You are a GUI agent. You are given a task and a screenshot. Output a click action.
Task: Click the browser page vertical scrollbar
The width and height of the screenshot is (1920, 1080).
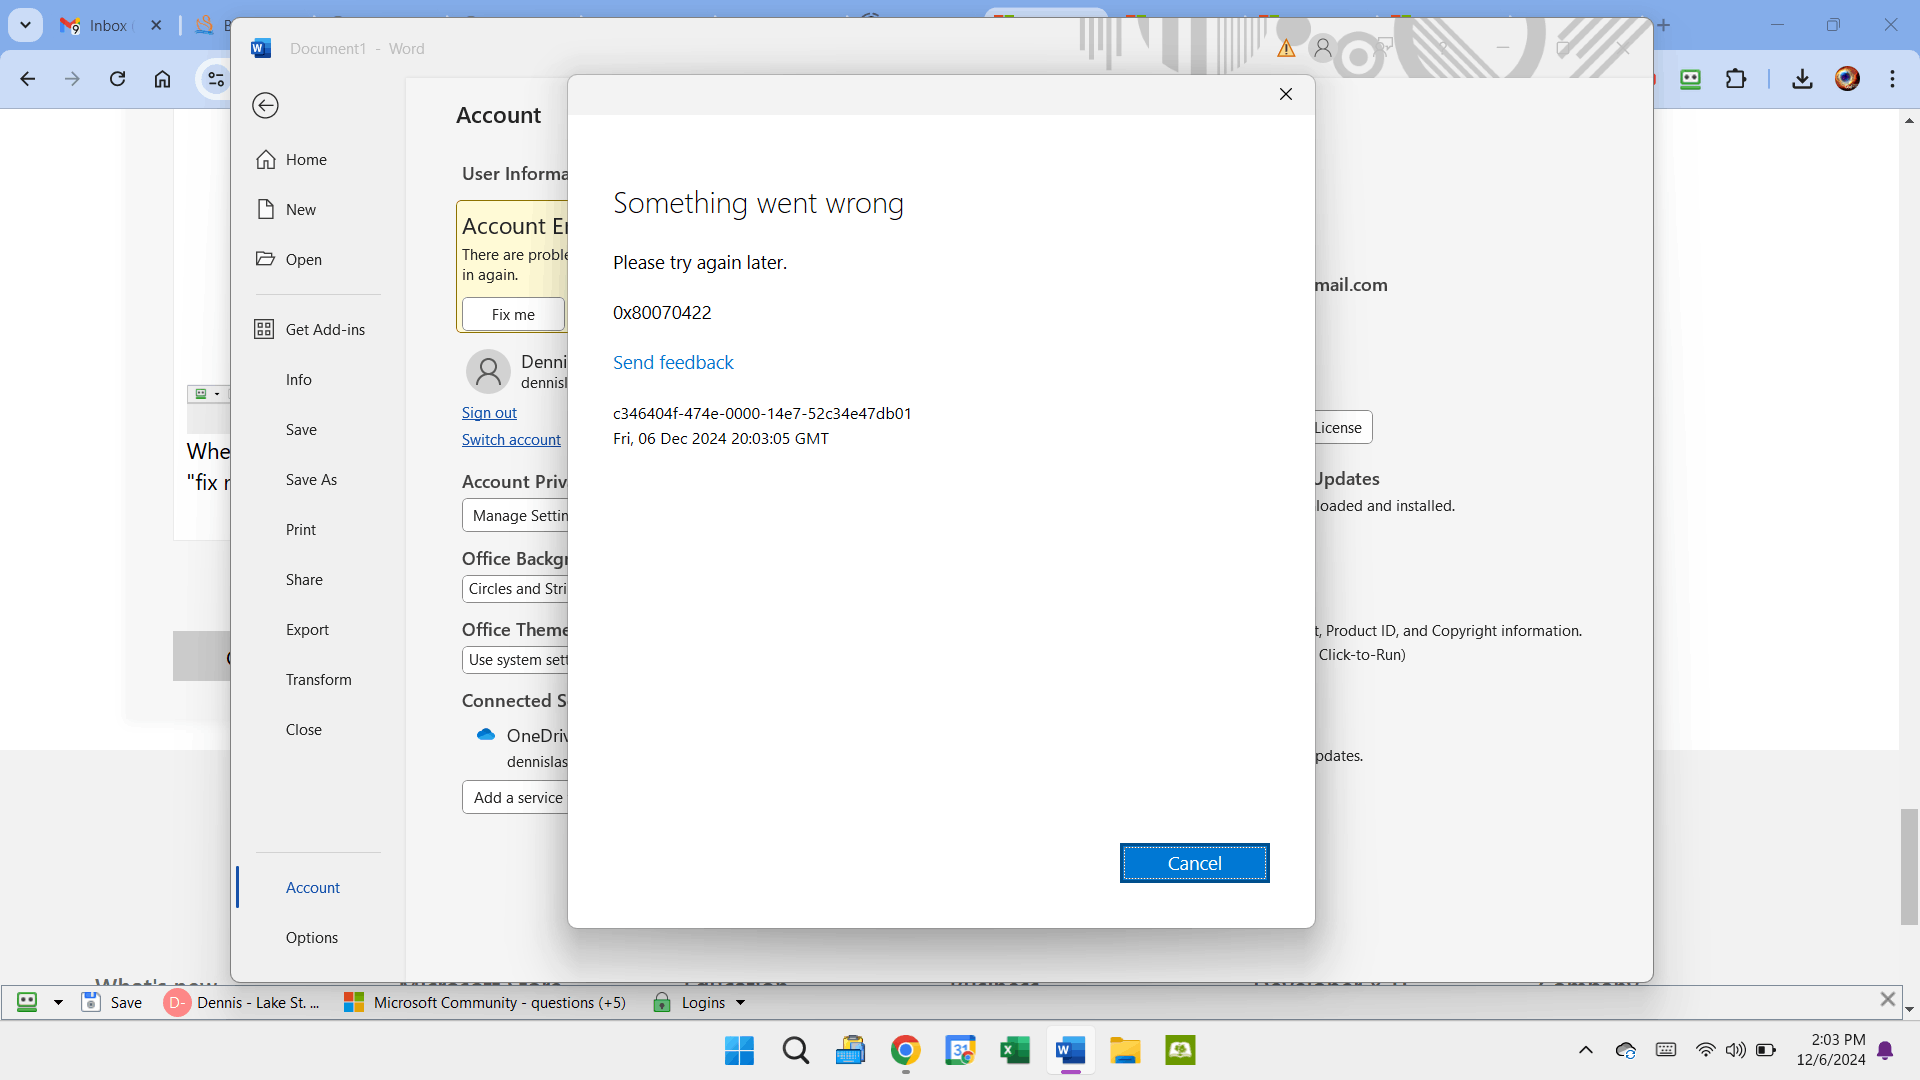(1909, 867)
